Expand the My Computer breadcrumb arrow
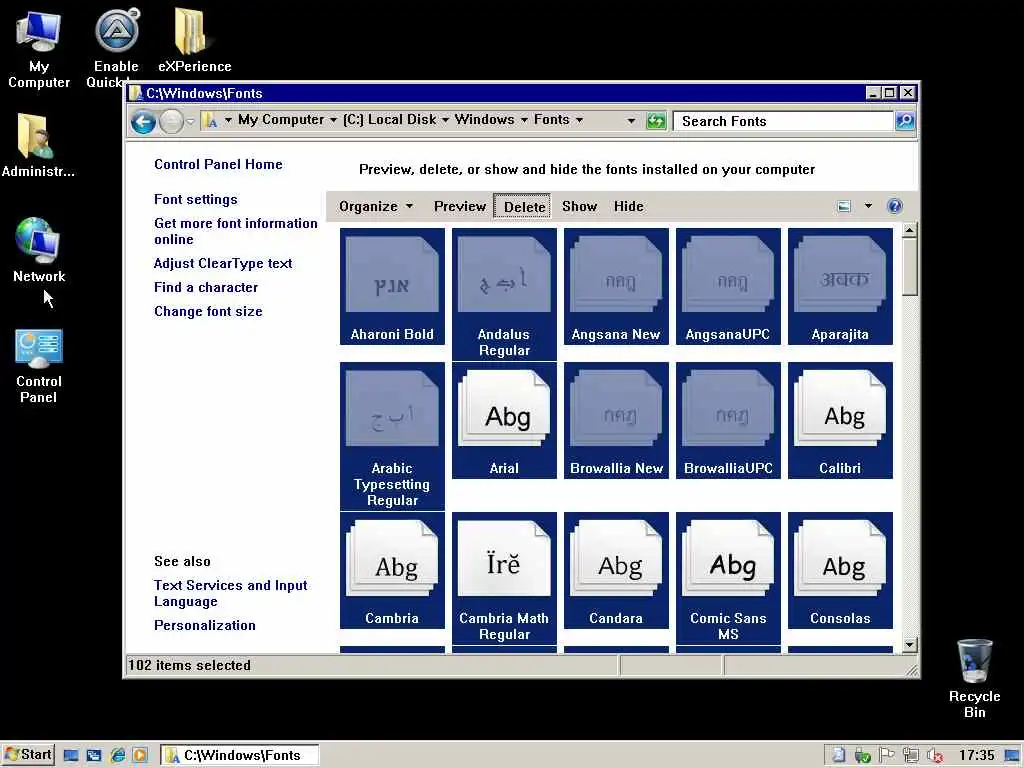 [x=333, y=120]
